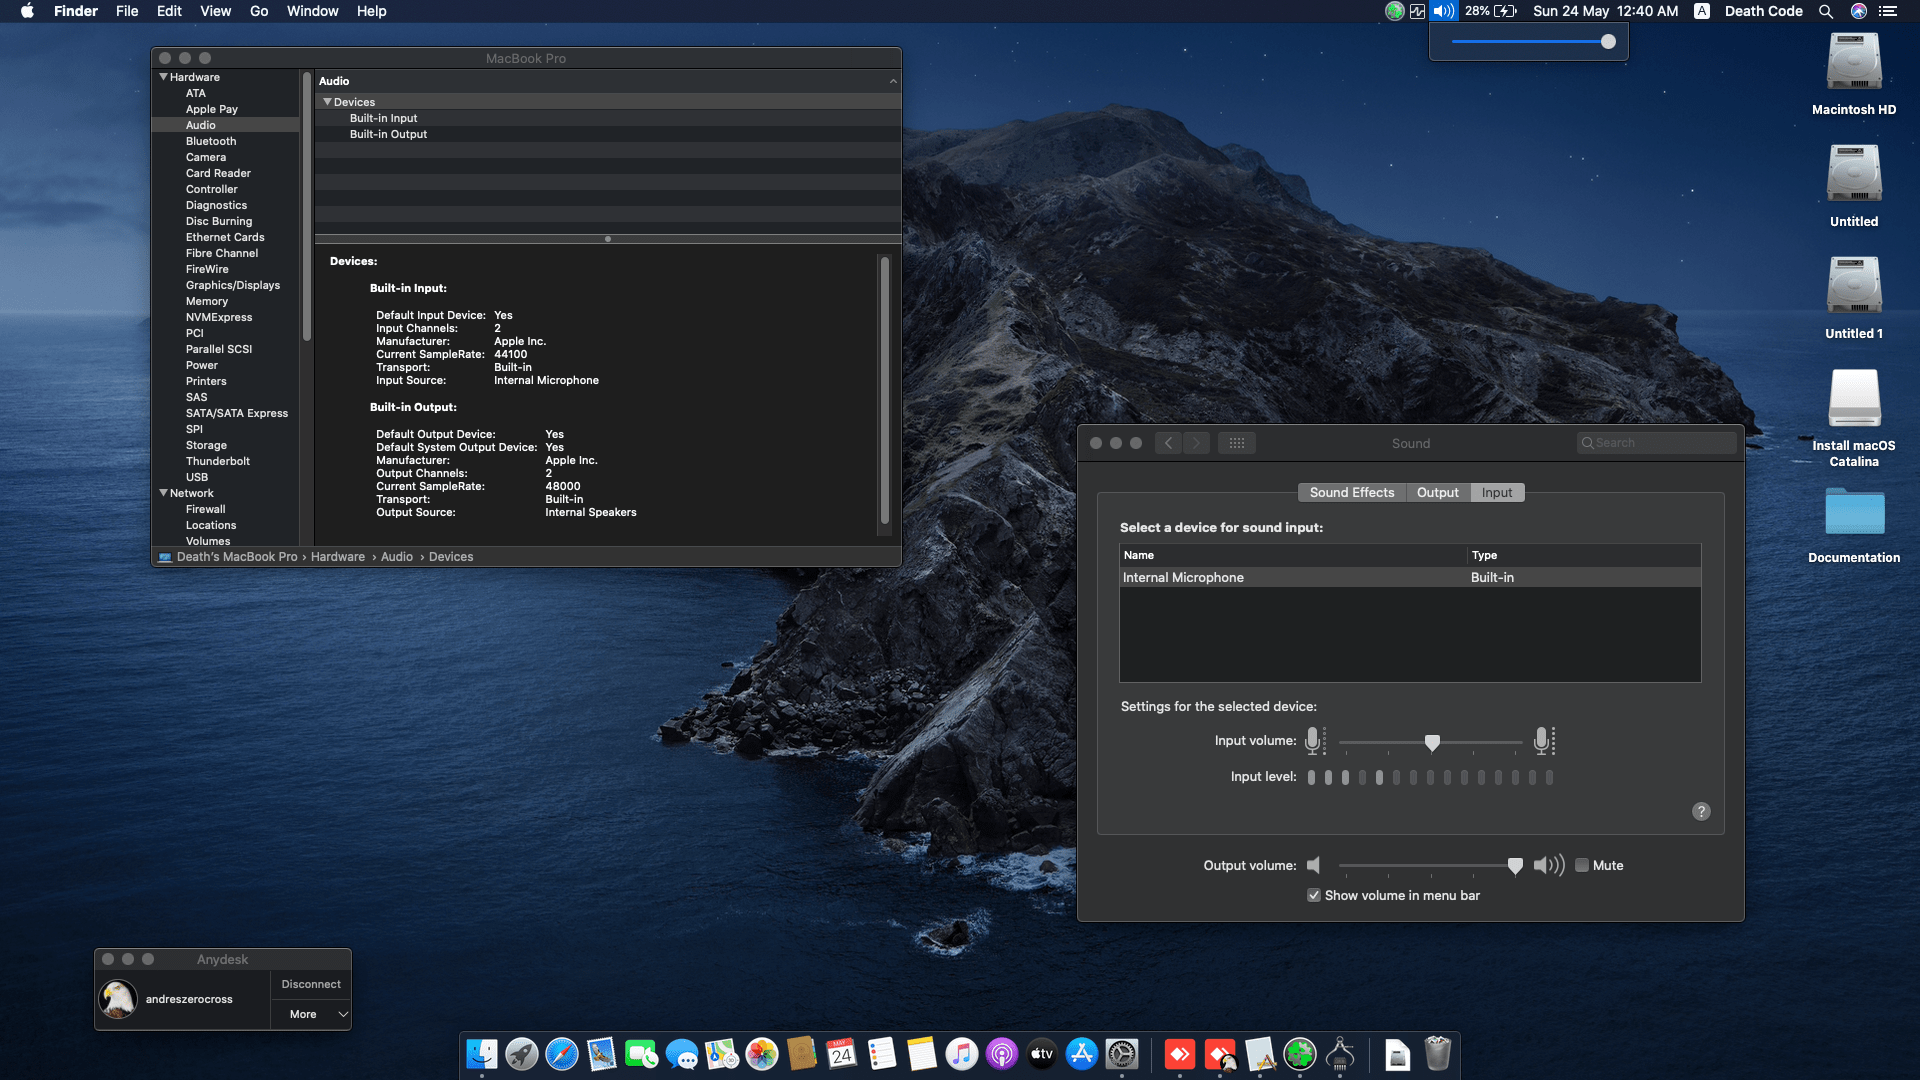
Task: Collapse the Hardware section in System Information
Action: coord(163,76)
